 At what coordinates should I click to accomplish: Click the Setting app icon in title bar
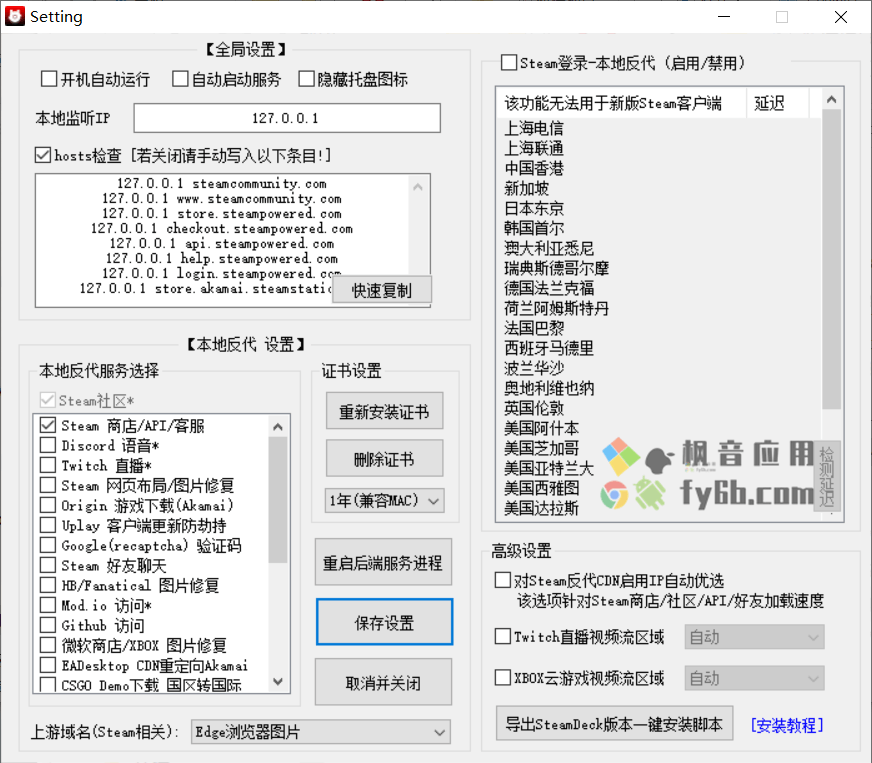15,17
